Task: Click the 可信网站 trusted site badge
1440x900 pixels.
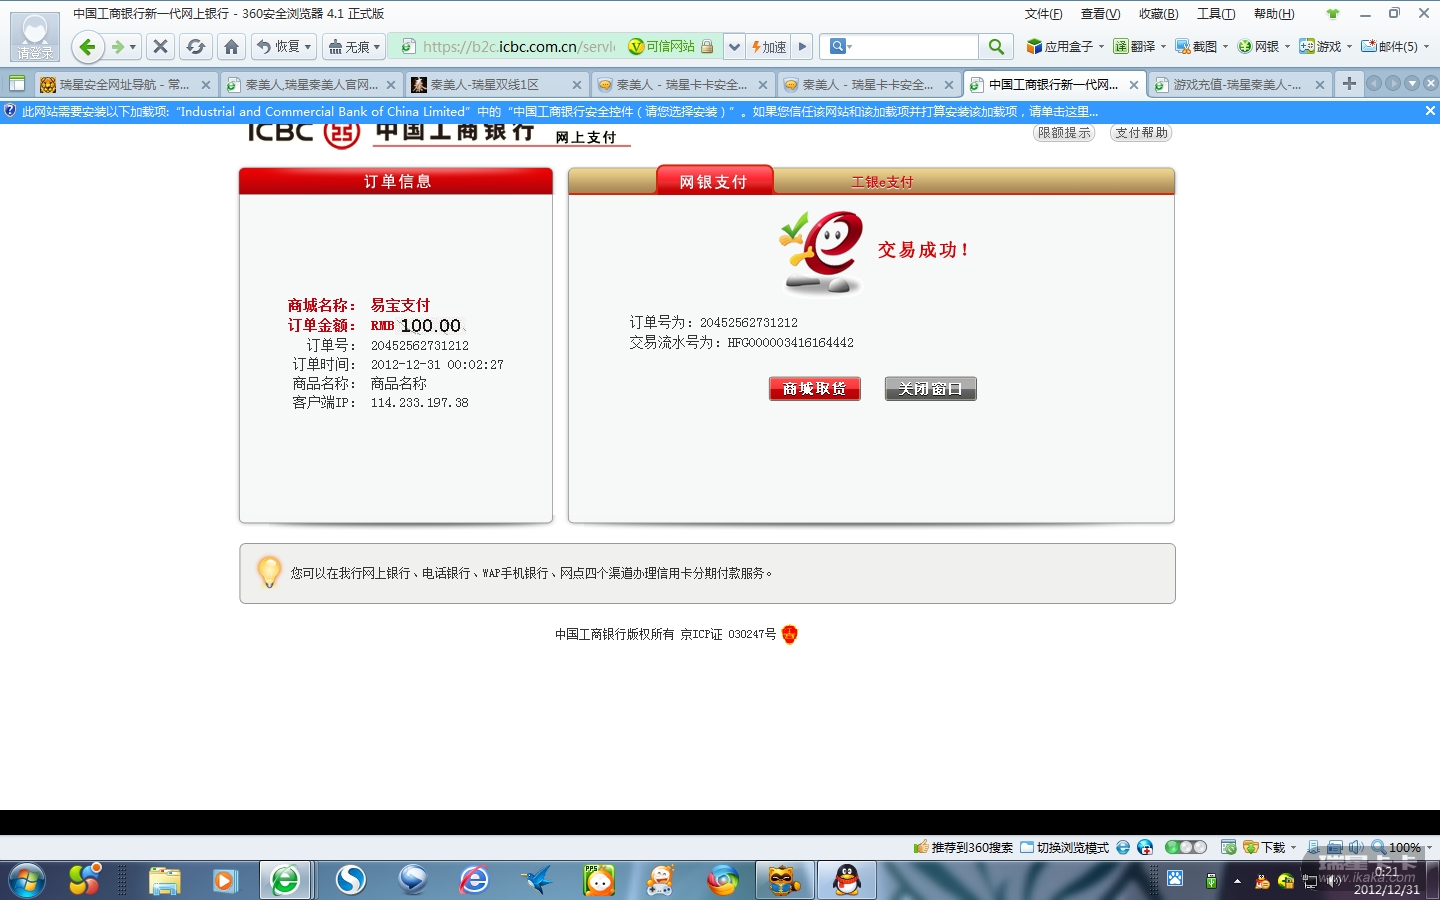Action: [x=661, y=47]
